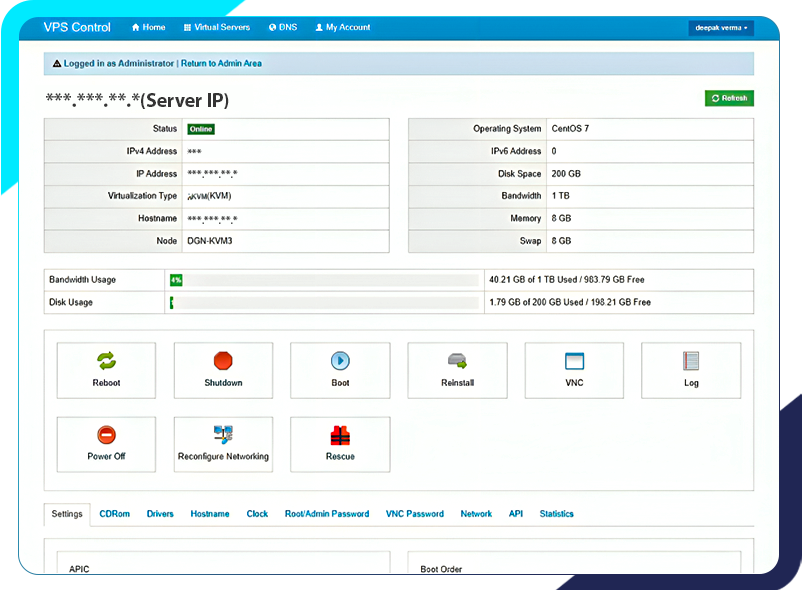Click the Reinstall drive icon

(457, 361)
